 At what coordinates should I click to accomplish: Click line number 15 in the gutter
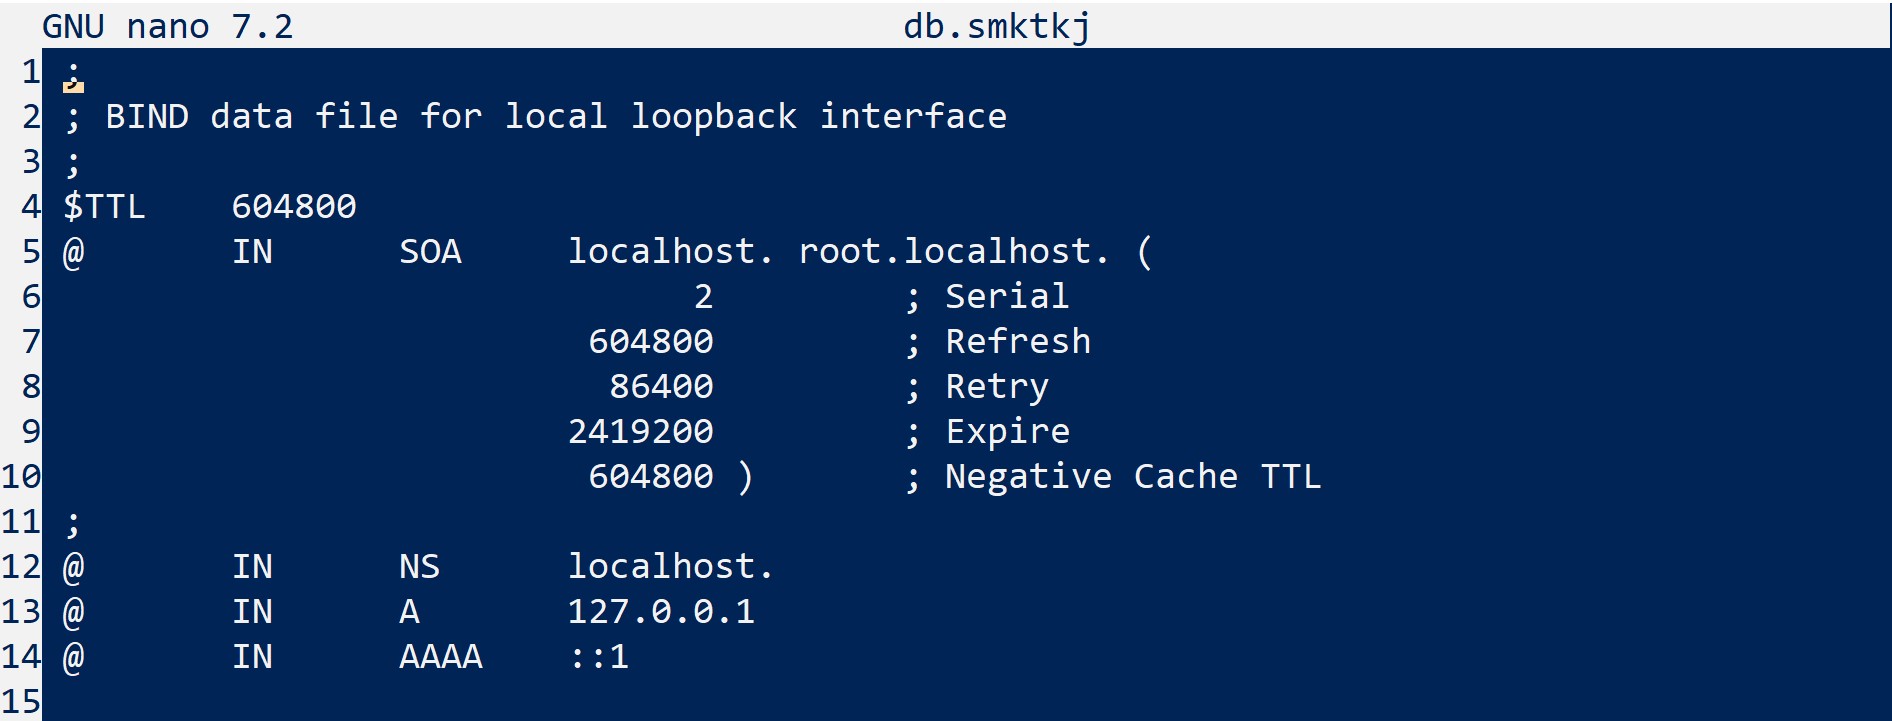(21, 702)
